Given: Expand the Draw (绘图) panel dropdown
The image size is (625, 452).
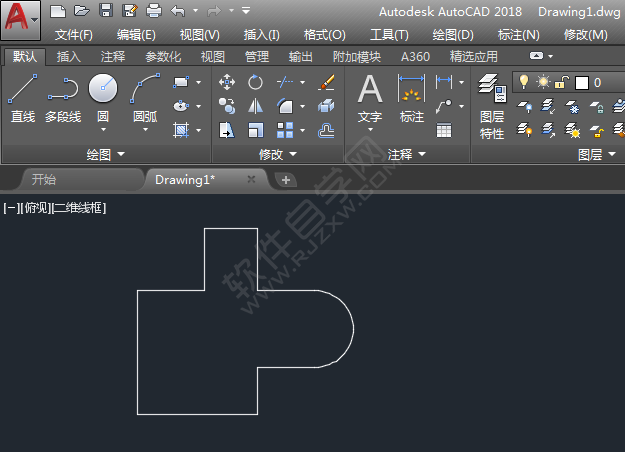Looking at the screenshot, I should click(x=106, y=155).
